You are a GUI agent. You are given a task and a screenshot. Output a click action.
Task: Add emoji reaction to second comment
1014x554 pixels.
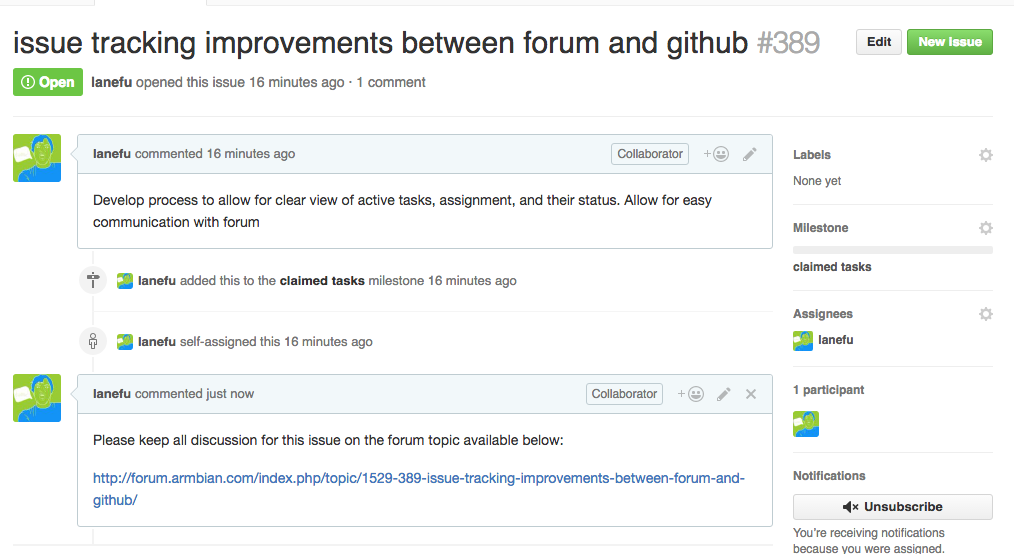coord(690,394)
